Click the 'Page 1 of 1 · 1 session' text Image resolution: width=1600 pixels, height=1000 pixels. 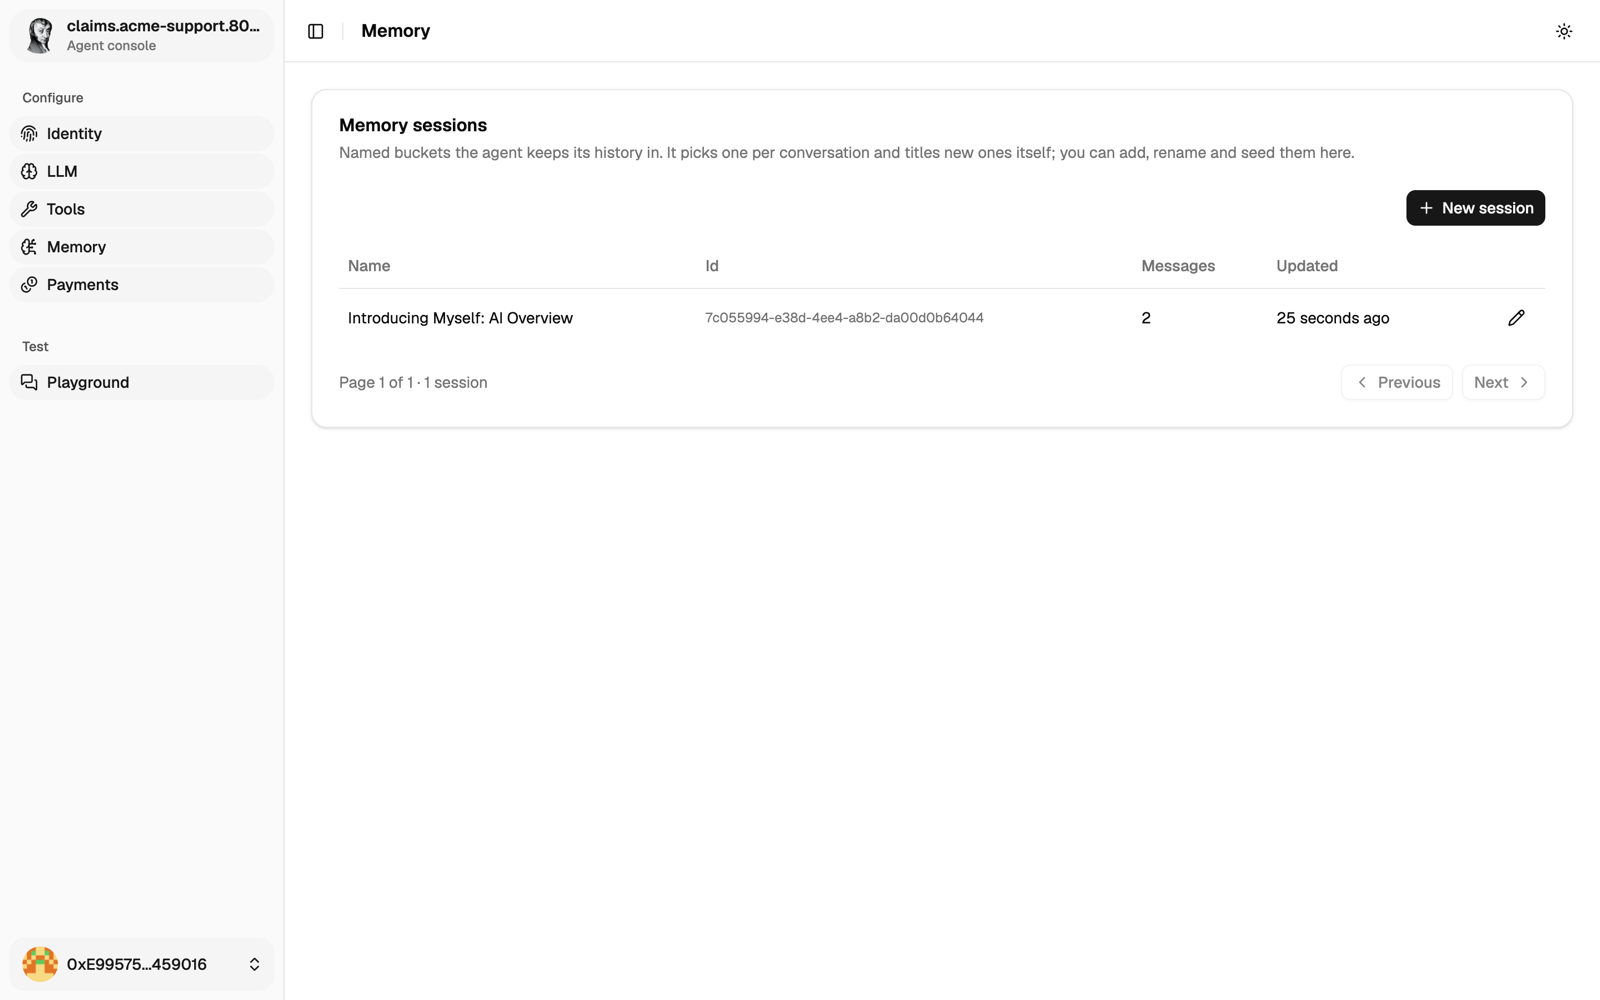413,383
